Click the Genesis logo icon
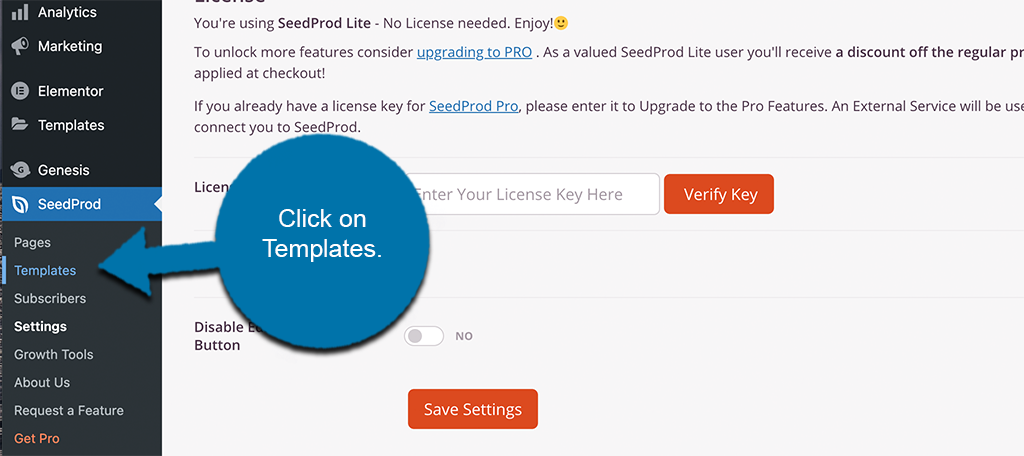The width and height of the screenshot is (1024, 456). 20,171
